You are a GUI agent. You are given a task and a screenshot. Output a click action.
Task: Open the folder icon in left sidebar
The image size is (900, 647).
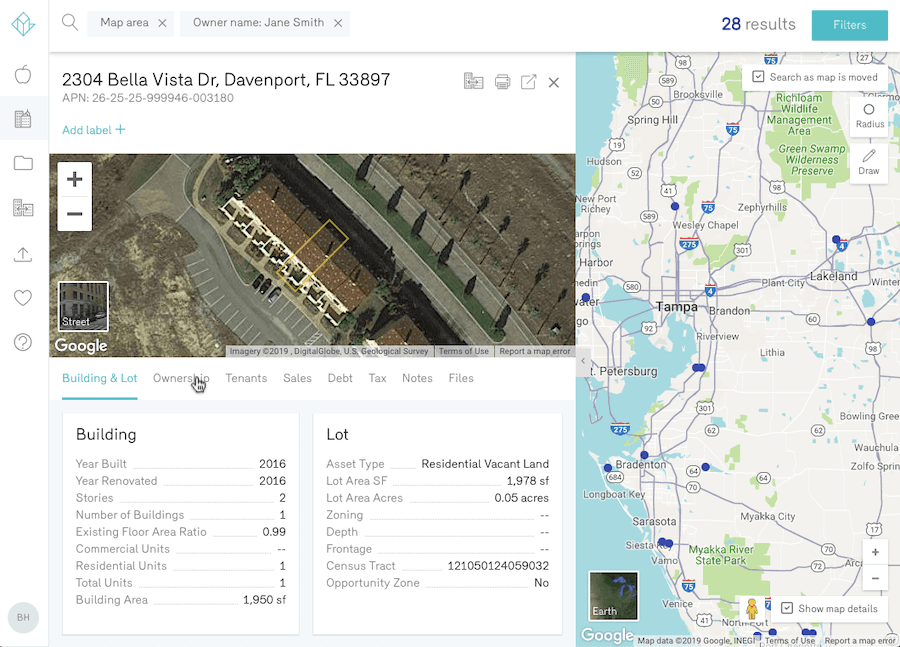(x=23, y=164)
